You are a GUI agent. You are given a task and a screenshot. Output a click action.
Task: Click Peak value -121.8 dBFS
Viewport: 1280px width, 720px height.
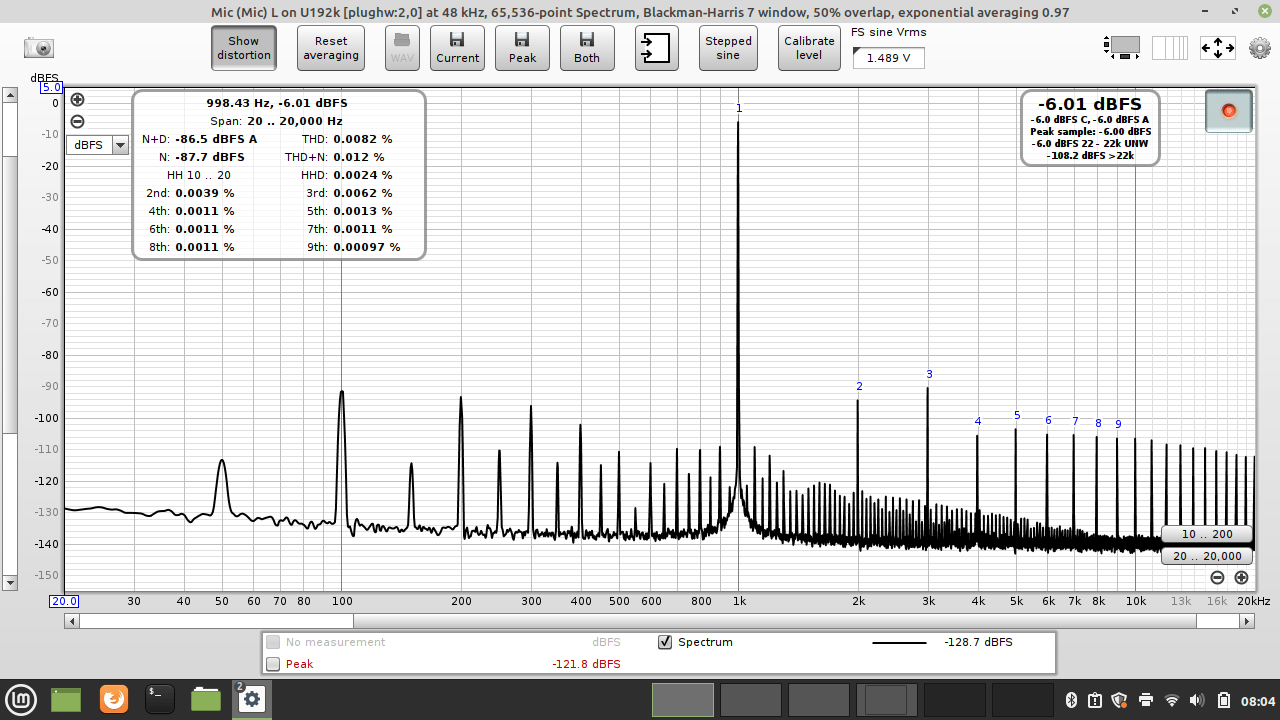[586, 664]
